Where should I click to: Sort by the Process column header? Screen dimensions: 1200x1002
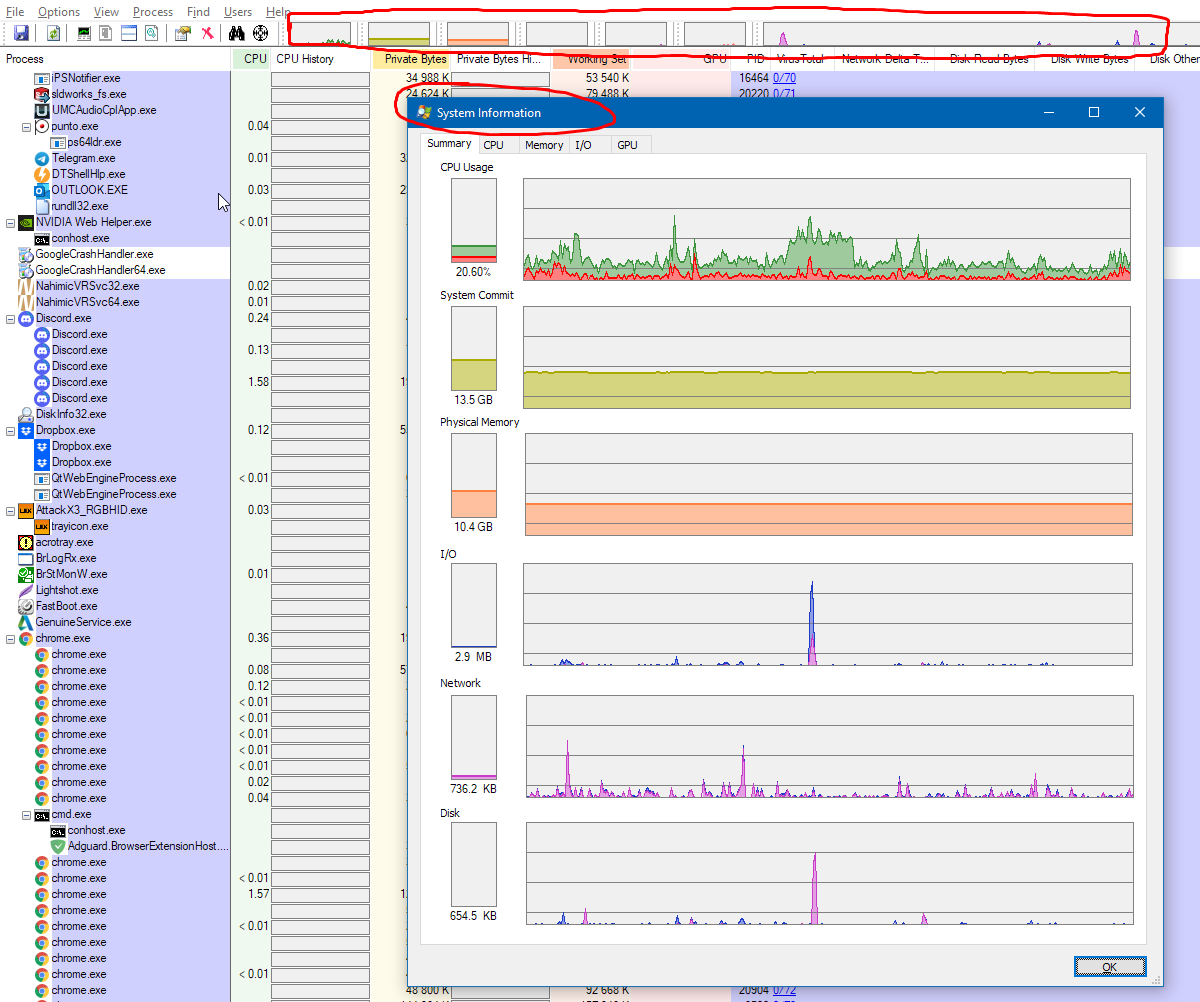coord(115,59)
